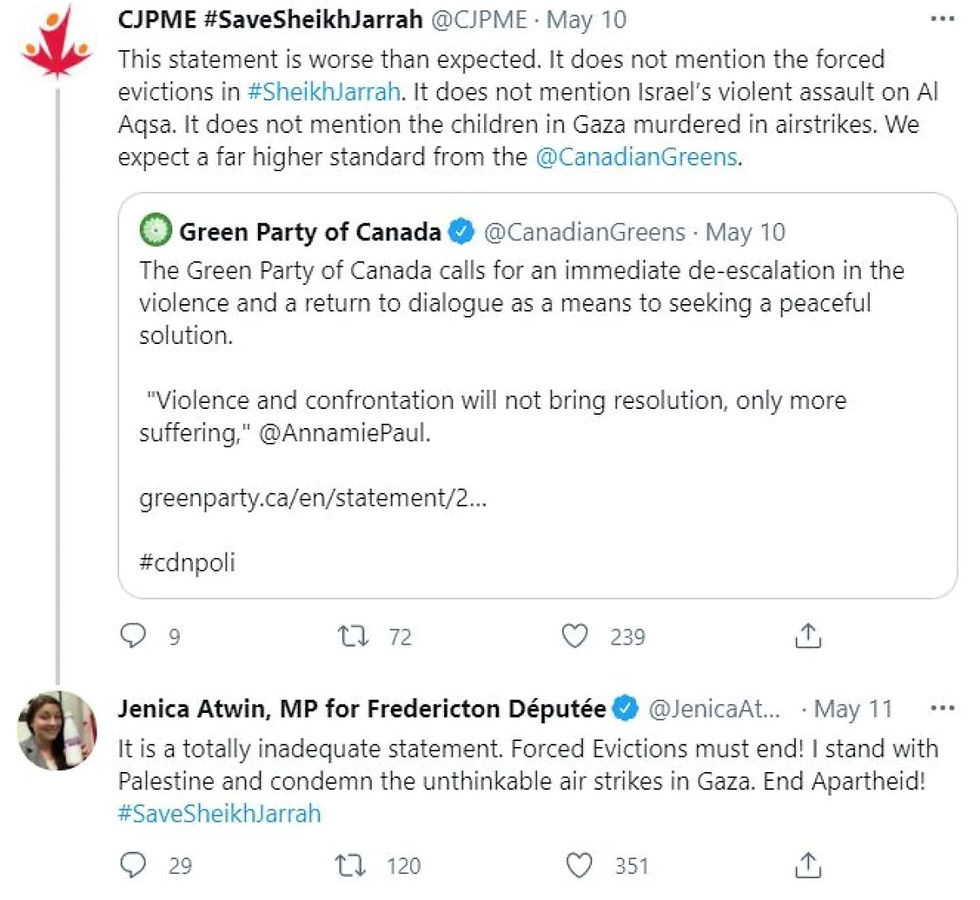The height and width of the screenshot is (900, 980).
Task: Reply to Jenica Atwin's tweet
Action: coord(132,865)
